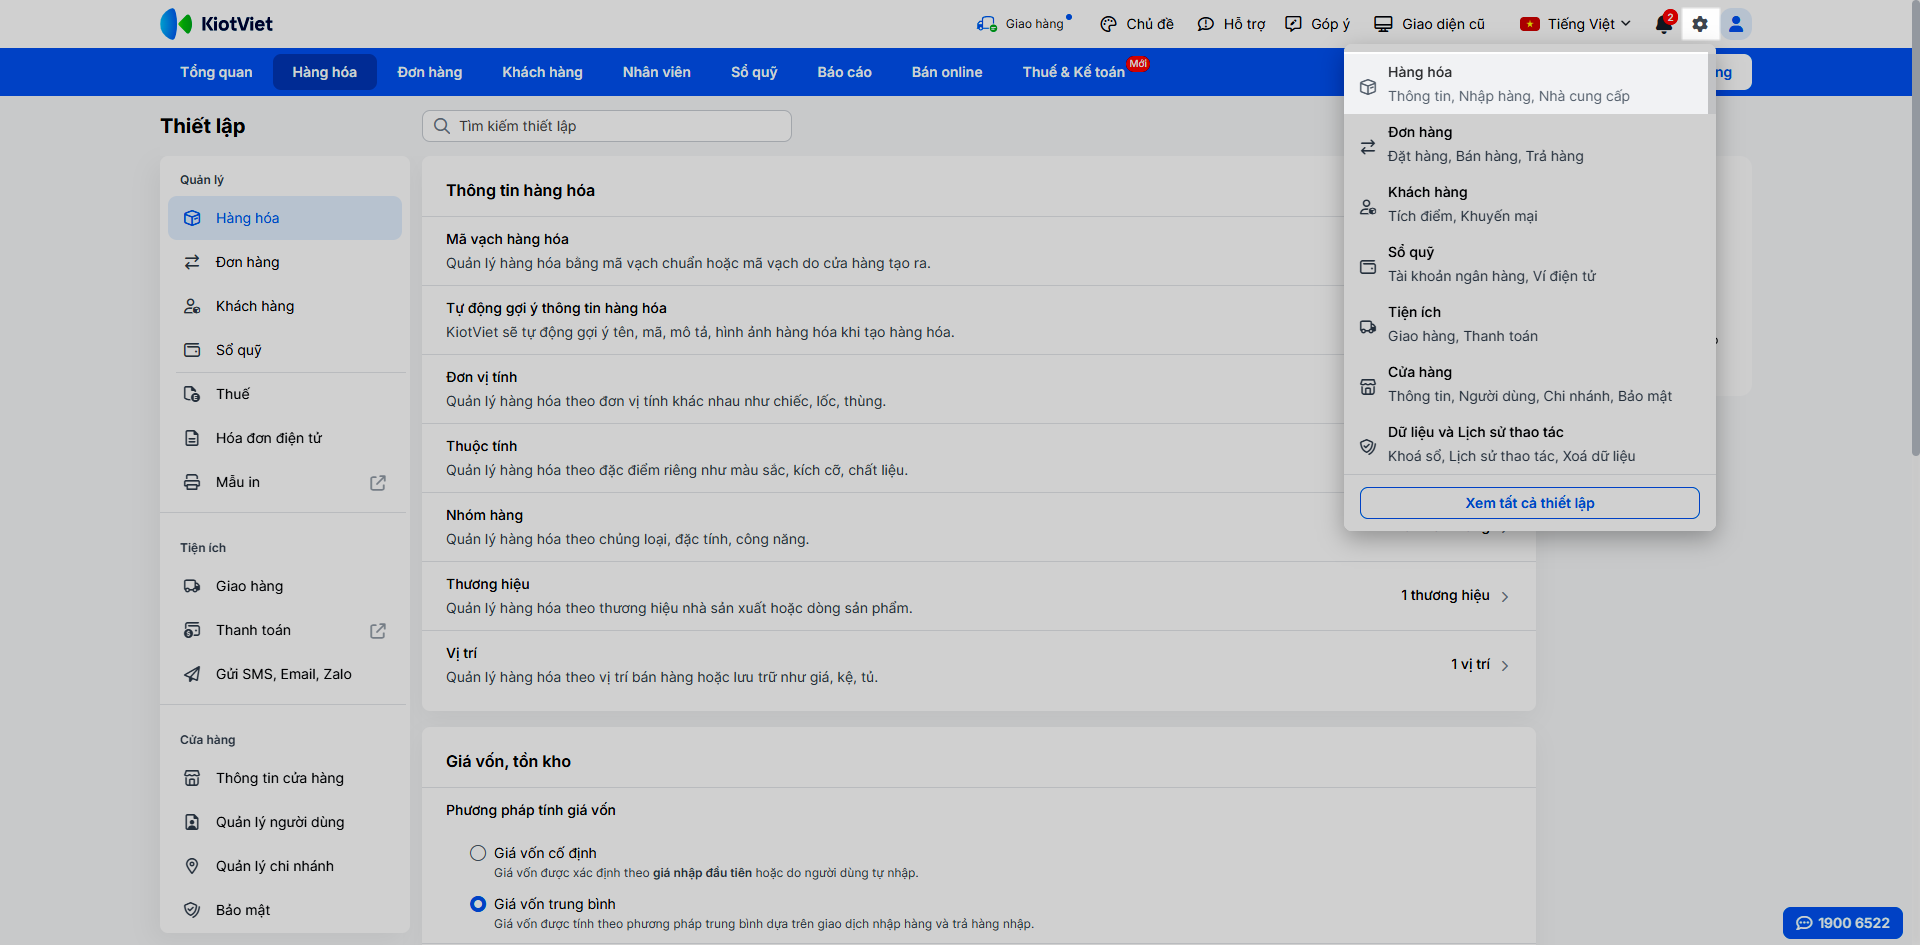Open Báo cáo tab

(x=845, y=72)
